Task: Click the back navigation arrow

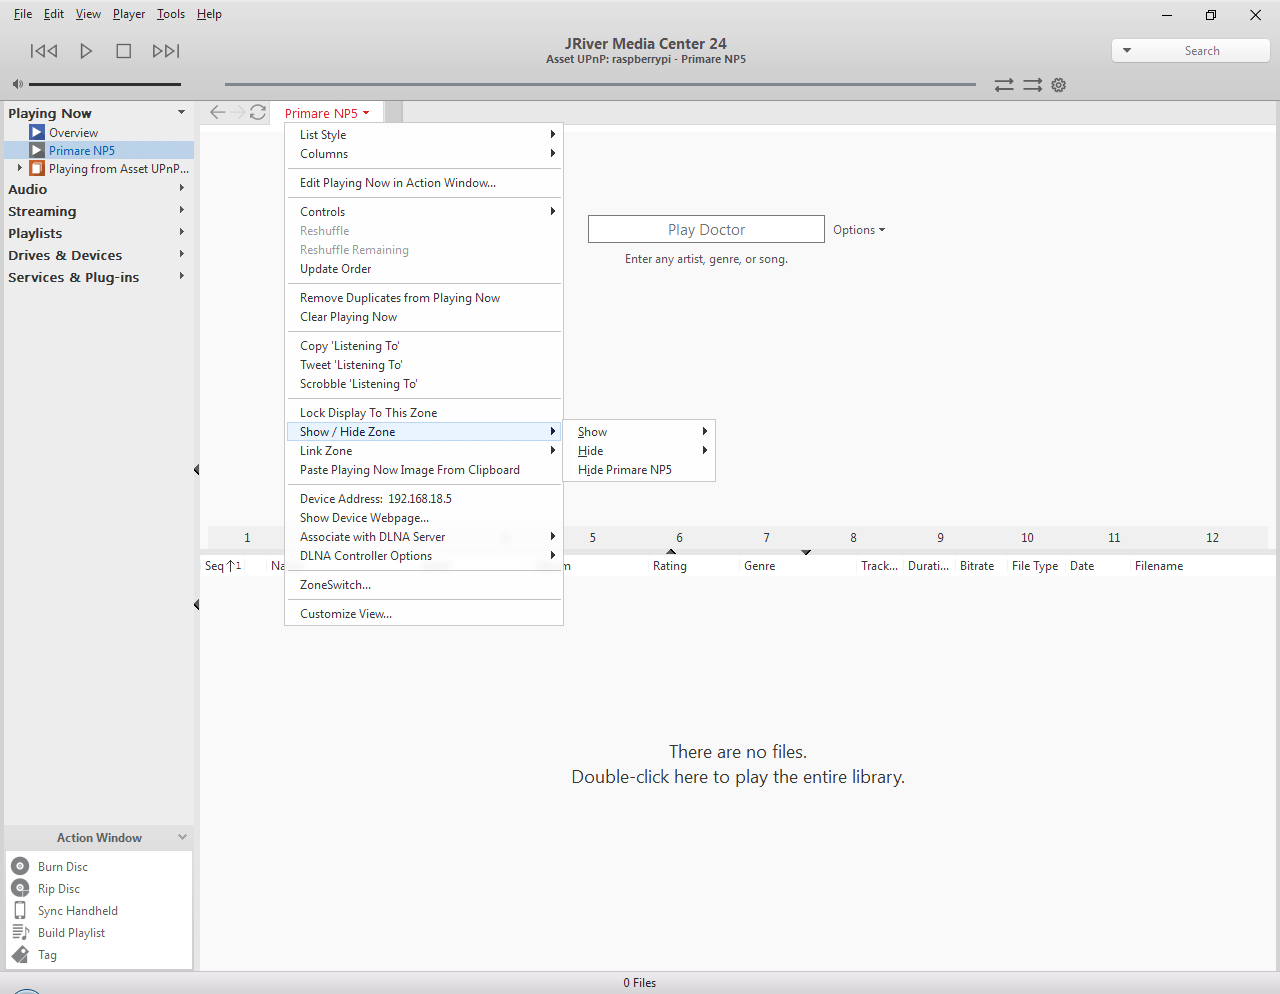Action: coord(217,112)
